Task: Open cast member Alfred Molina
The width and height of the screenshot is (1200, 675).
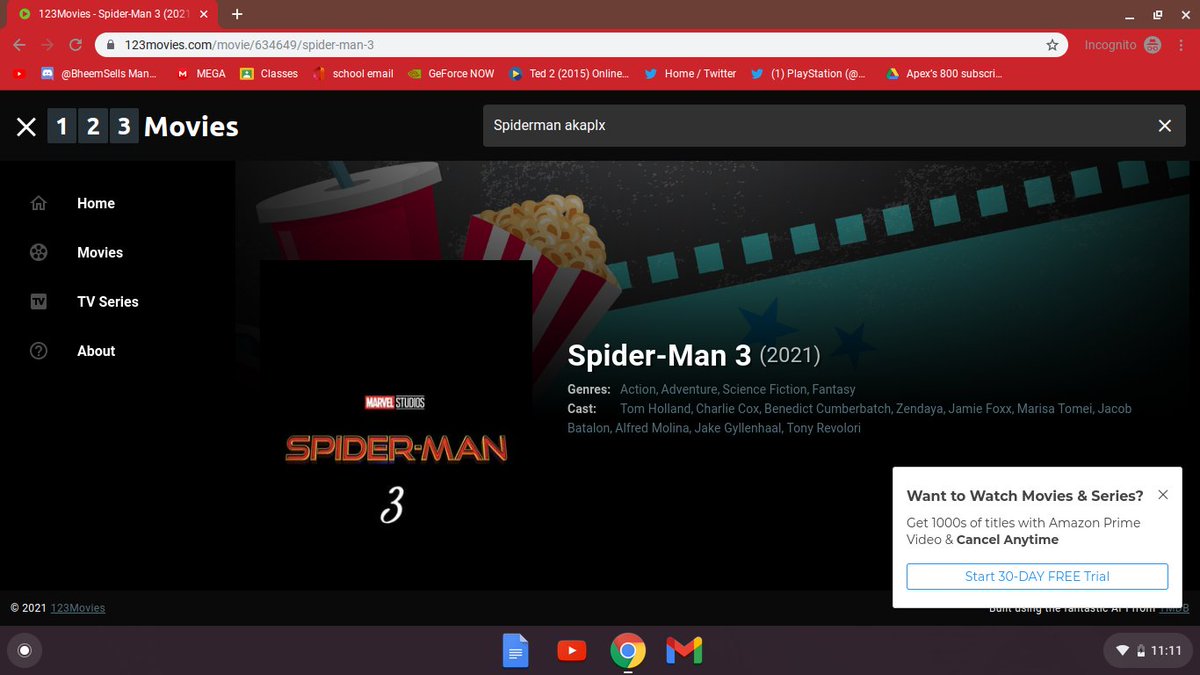Action: click(x=650, y=428)
